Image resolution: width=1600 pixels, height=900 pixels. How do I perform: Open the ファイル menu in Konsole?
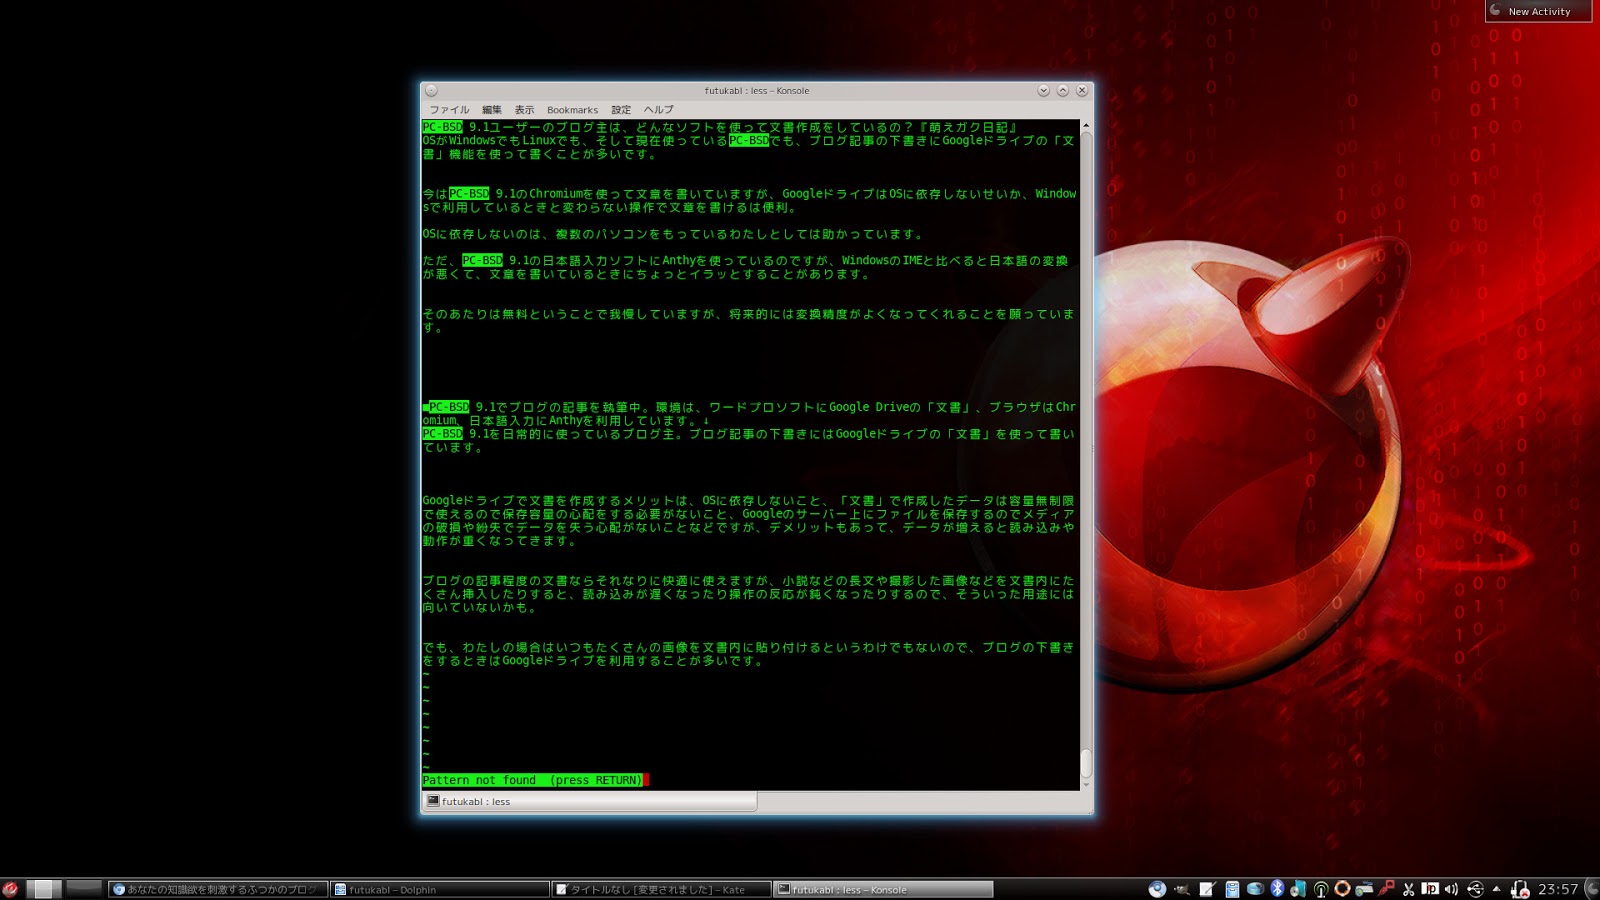tap(449, 110)
